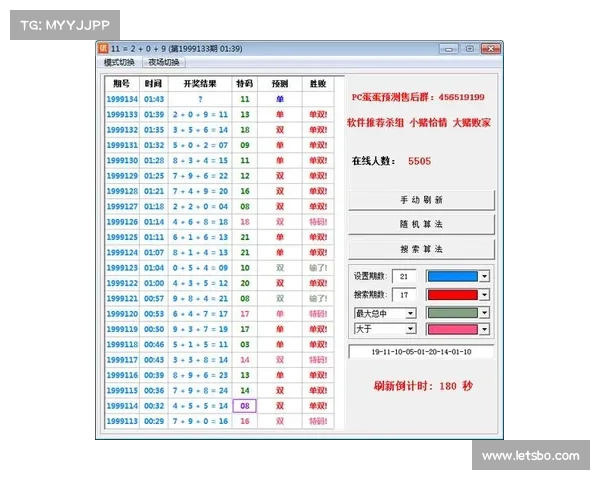
Task: Select period row 1999121
Action: tap(219, 298)
